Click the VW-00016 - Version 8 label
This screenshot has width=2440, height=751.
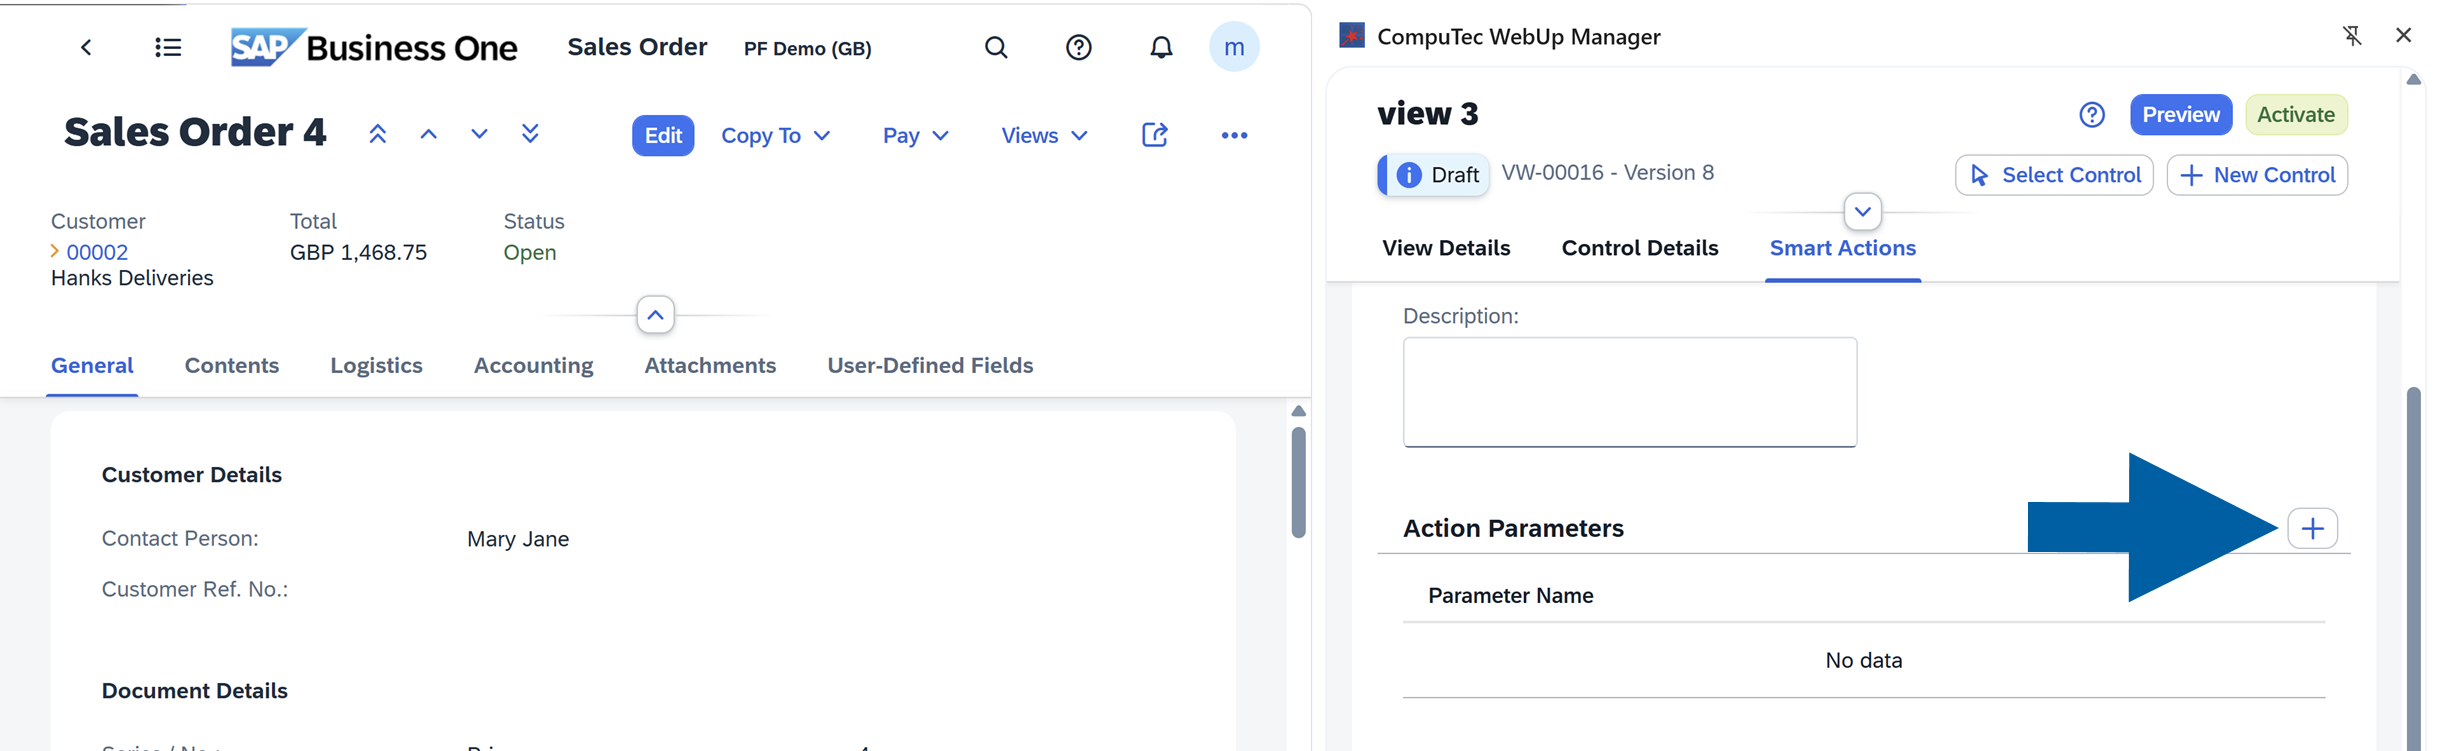point(1608,172)
